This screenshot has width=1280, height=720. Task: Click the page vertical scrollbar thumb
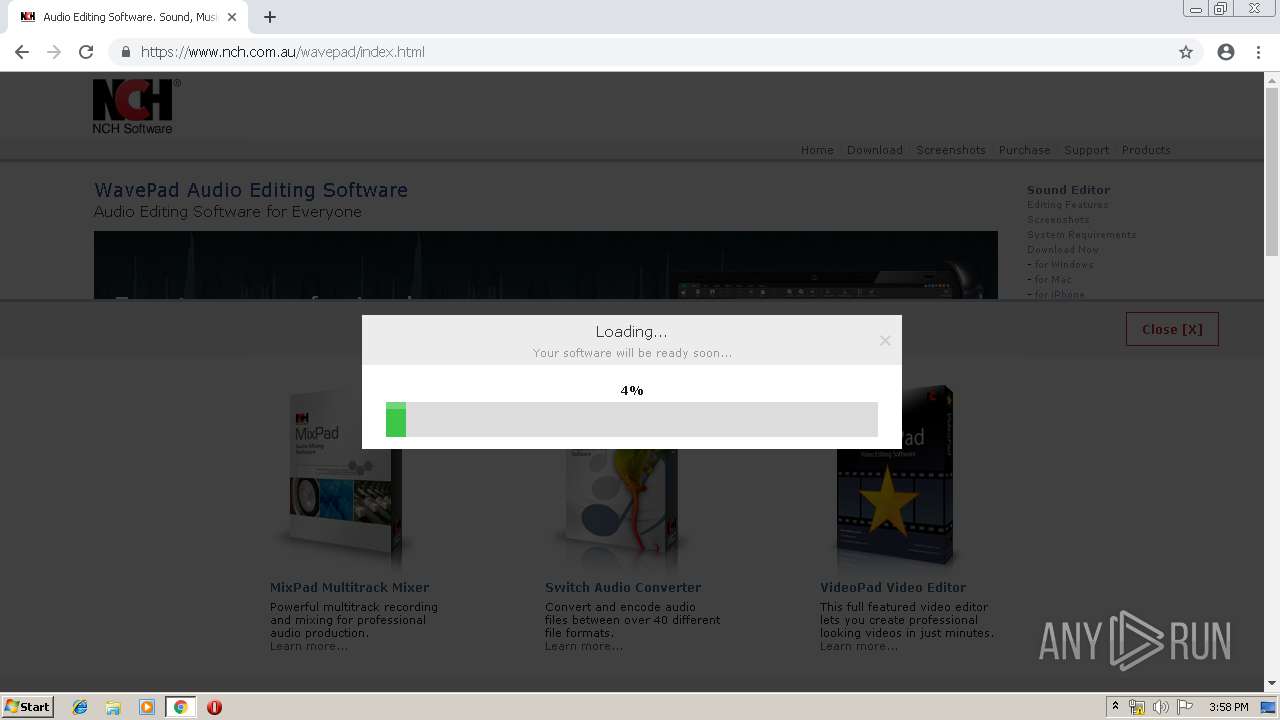(1272, 170)
